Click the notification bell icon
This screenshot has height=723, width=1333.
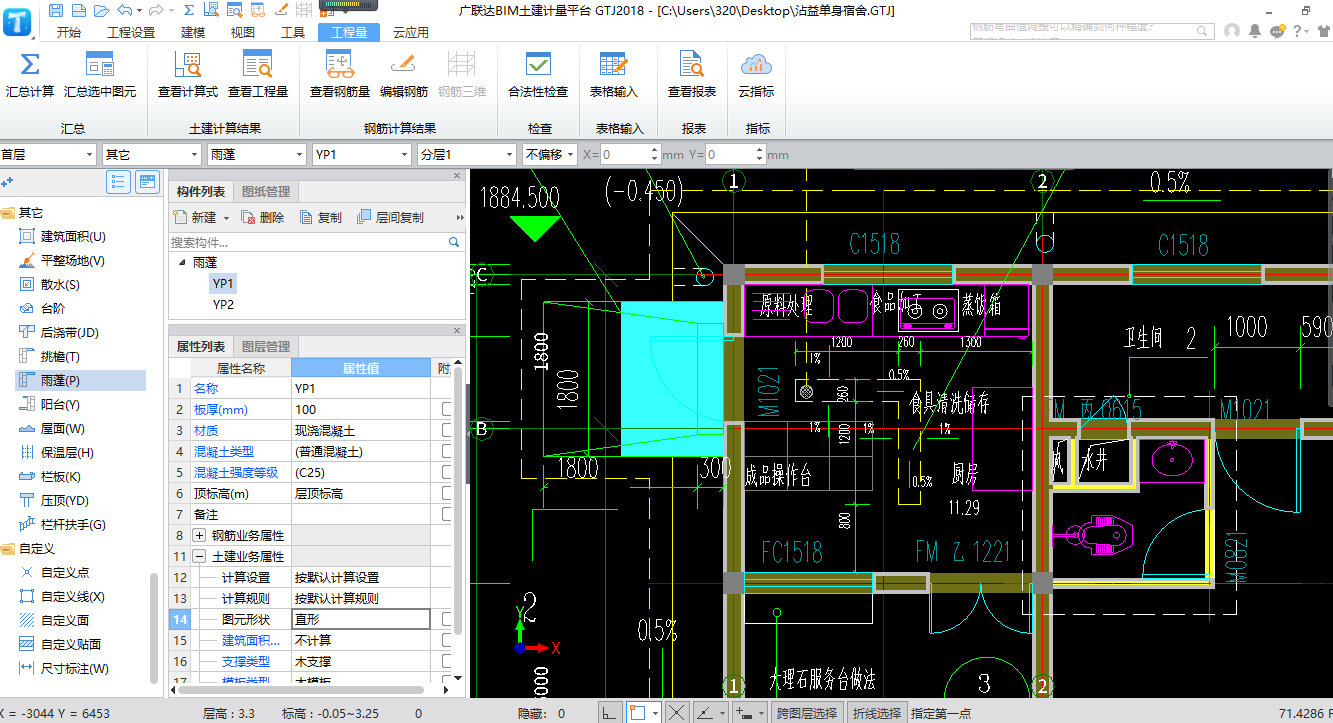[x=1255, y=31]
